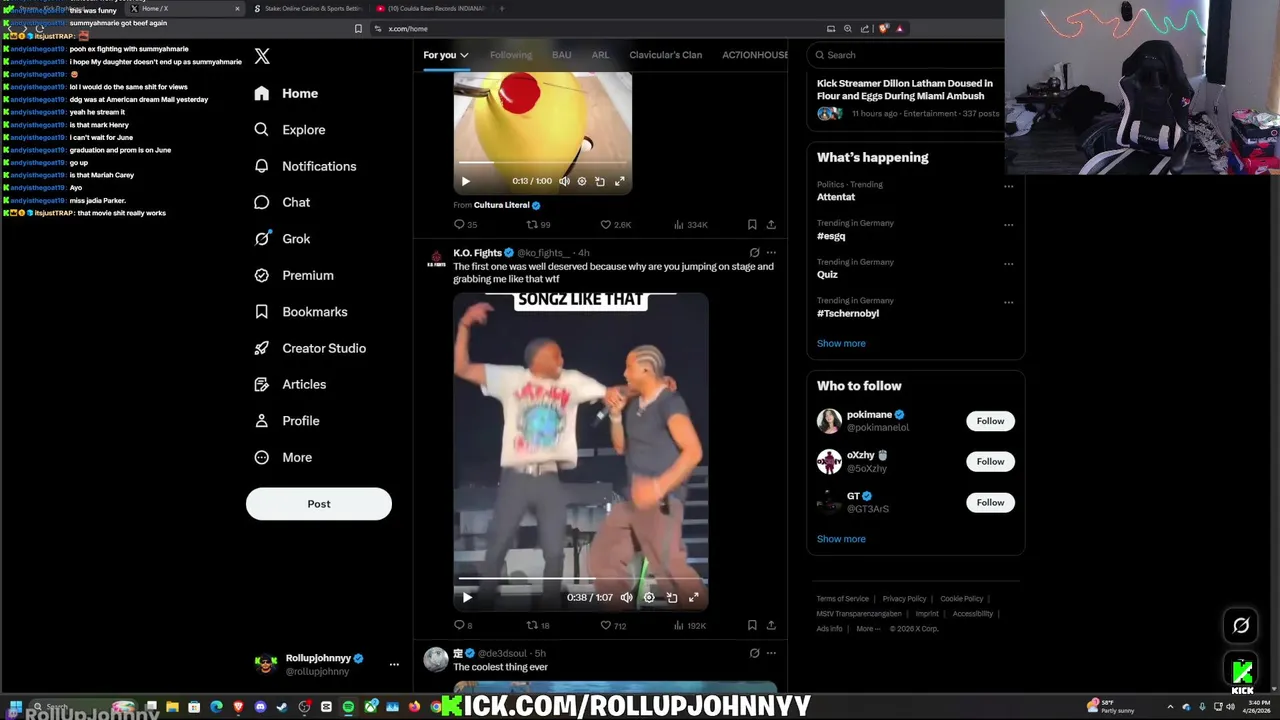This screenshot has width=1280, height=720.
Task: Open more options for #esgq trend
Action: point(1008,225)
